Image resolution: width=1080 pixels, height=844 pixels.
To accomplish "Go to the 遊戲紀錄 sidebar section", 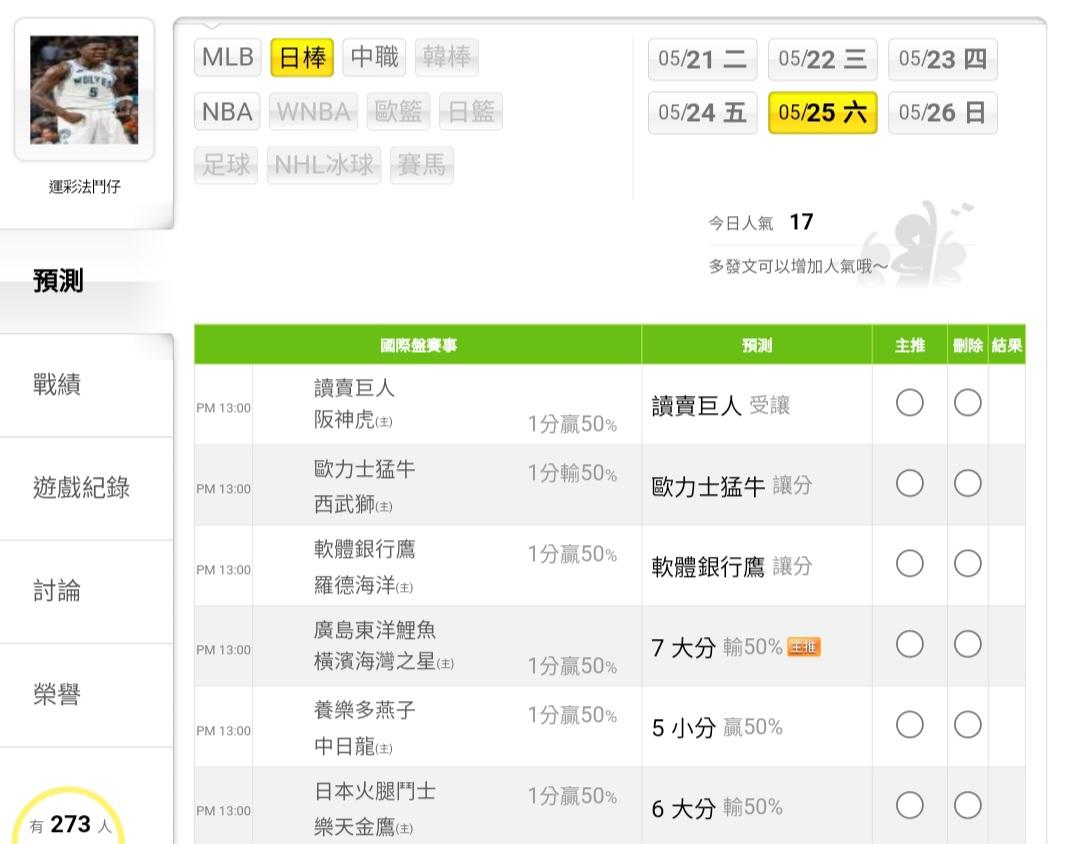I will point(86,488).
